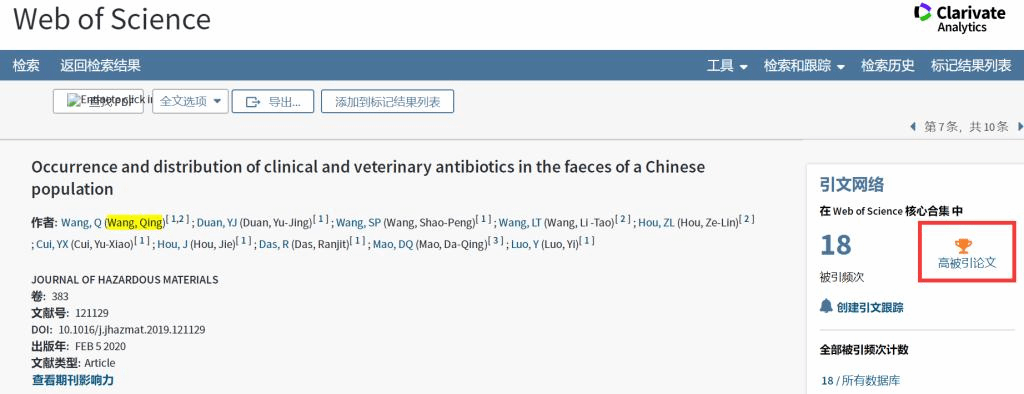Go to next record with right arrow
This screenshot has height=394, width=1024.
pos(1019,127)
